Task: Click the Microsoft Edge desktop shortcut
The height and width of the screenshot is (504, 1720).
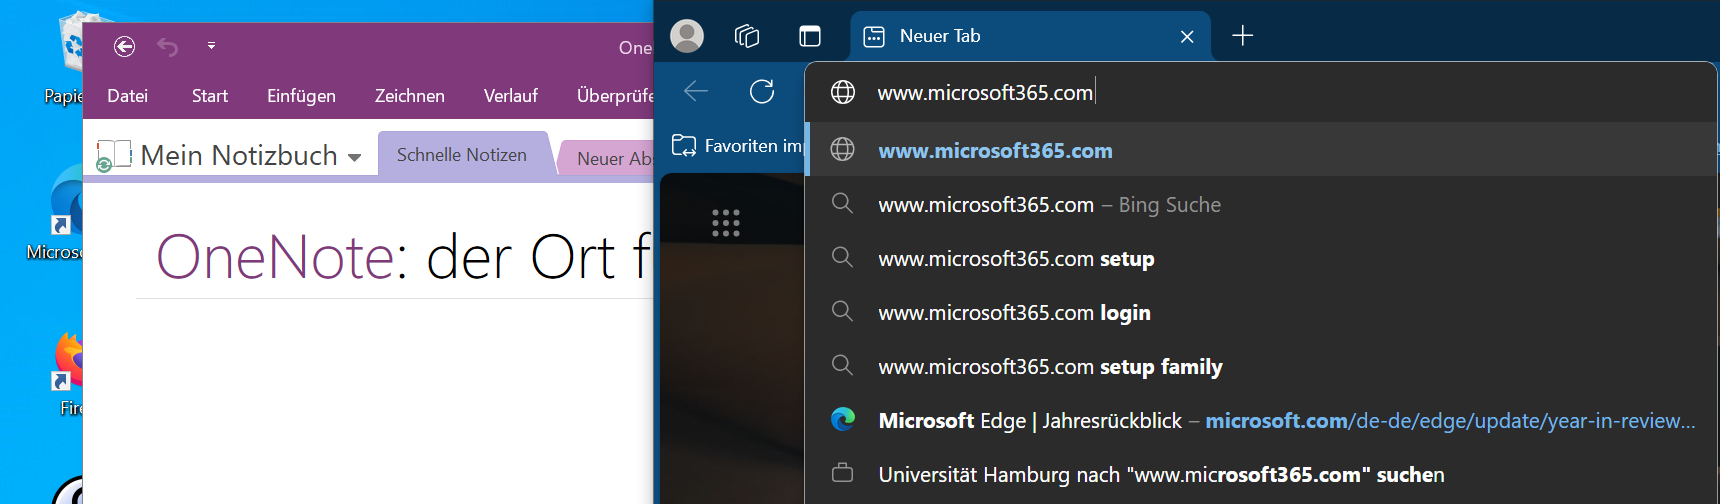Action: (57, 213)
